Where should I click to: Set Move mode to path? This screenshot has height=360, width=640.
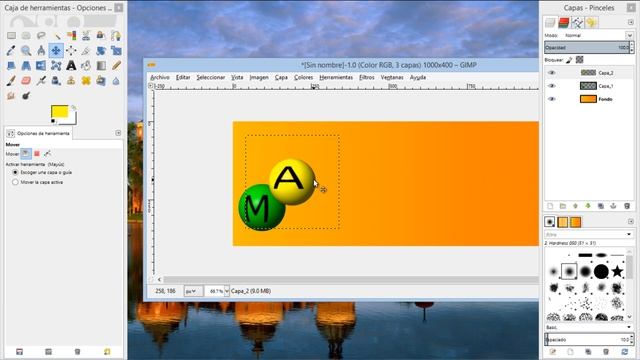pos(48,153)
